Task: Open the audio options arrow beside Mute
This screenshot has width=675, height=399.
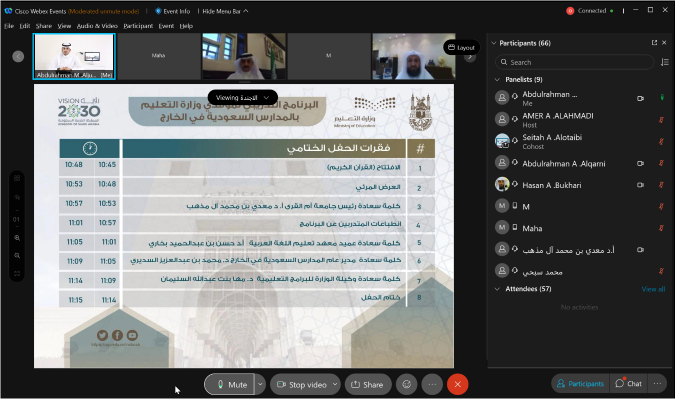Action: click(260, 384)
